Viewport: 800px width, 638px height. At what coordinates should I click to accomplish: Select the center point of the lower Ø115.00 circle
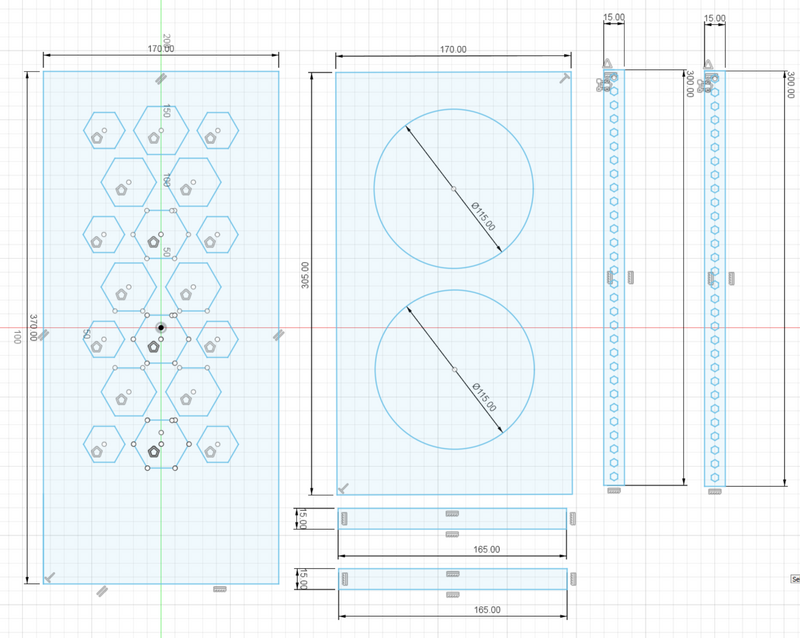pyautogui.click(x=455, y=370)
